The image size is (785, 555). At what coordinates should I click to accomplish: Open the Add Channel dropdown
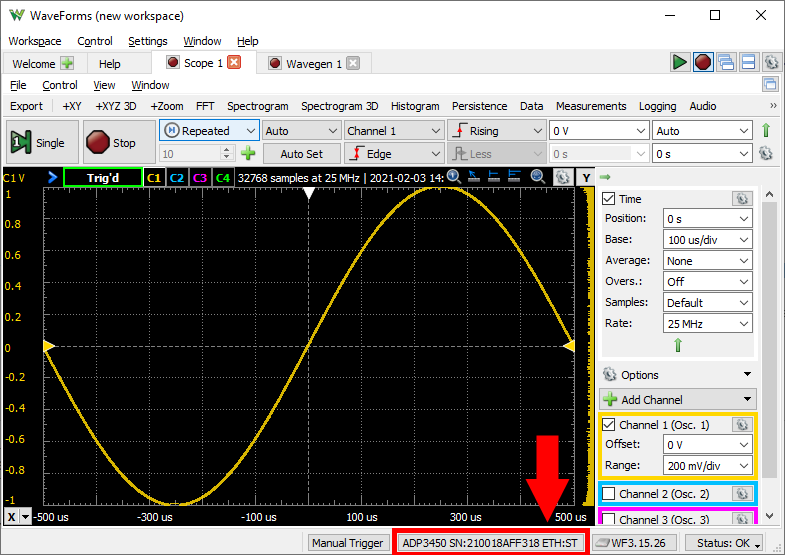[x=678, y=399]
